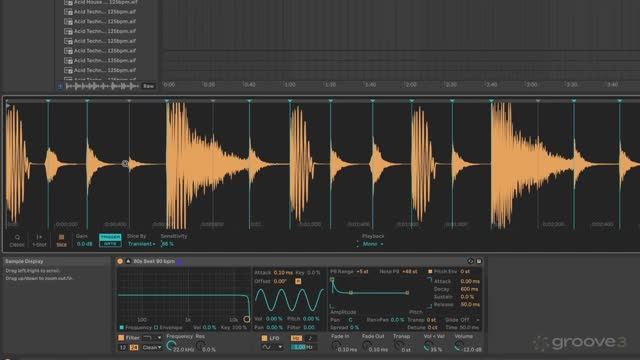Open the Slice By Transient dropdown
Screen dimensions: 640x360
[141, 244]
